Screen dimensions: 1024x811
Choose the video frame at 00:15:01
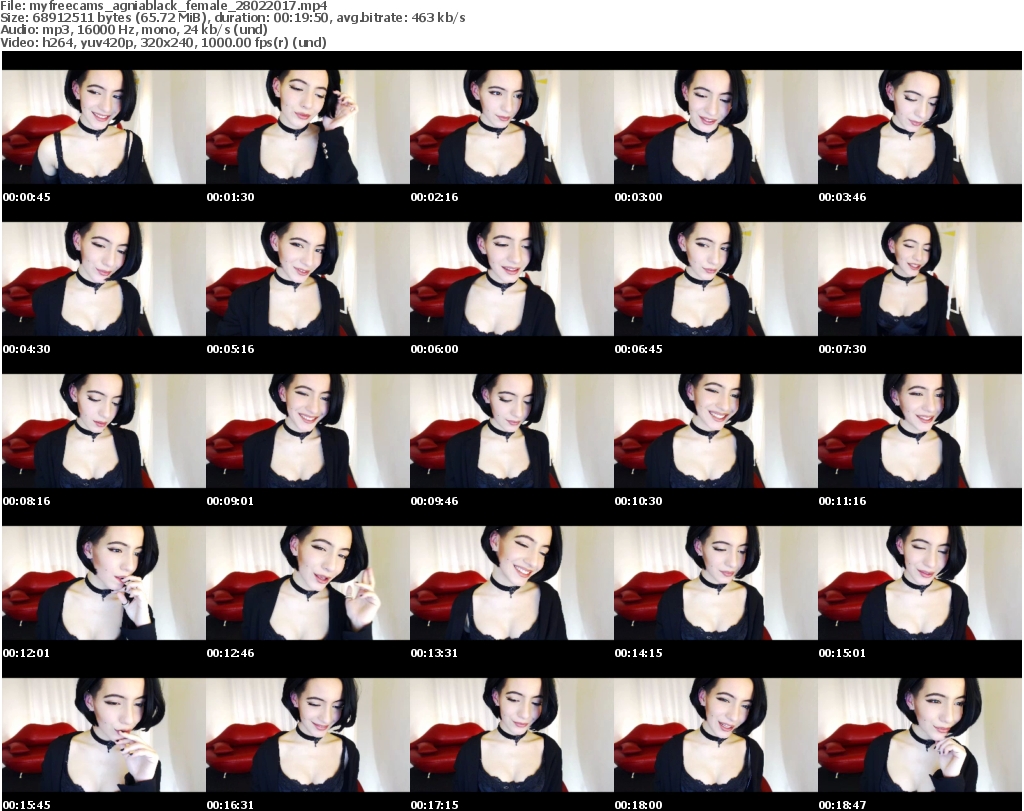point(920,583)
